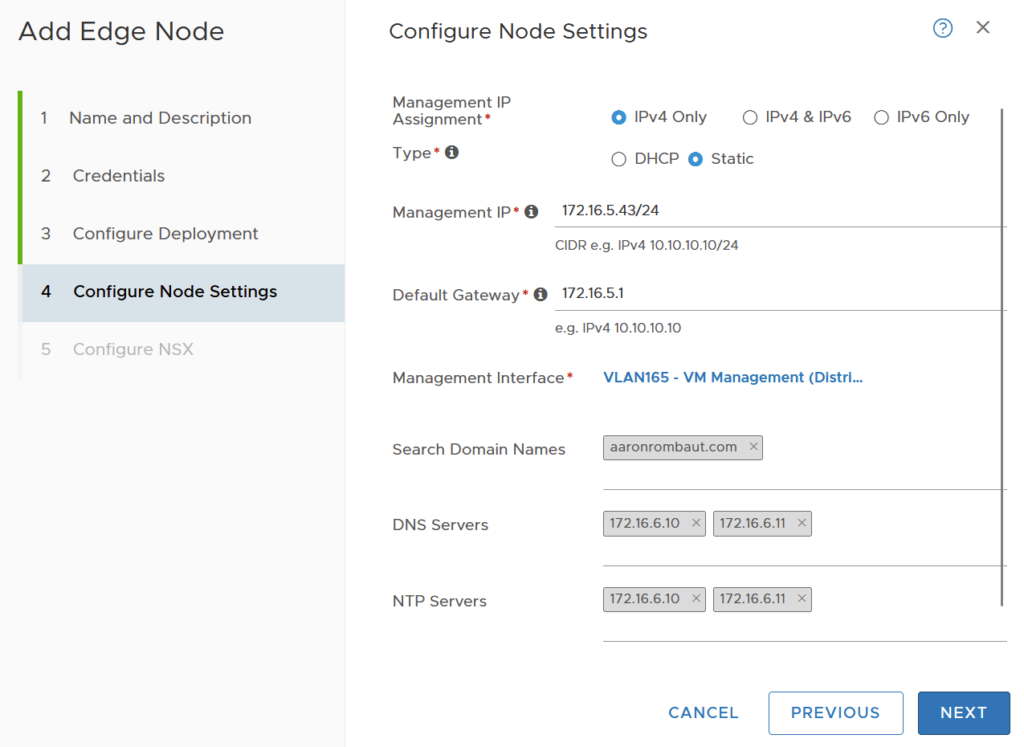The height and width of the screenshot is (747, 1024).
Task: Click the PREVIOUS button
Action: coord(835,713)
